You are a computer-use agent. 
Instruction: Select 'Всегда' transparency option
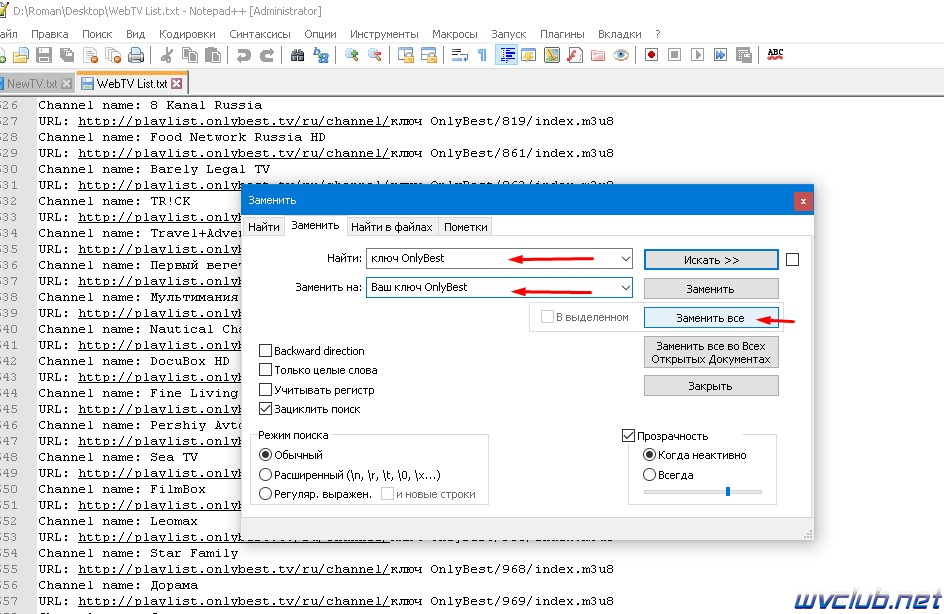pos(649,474)
